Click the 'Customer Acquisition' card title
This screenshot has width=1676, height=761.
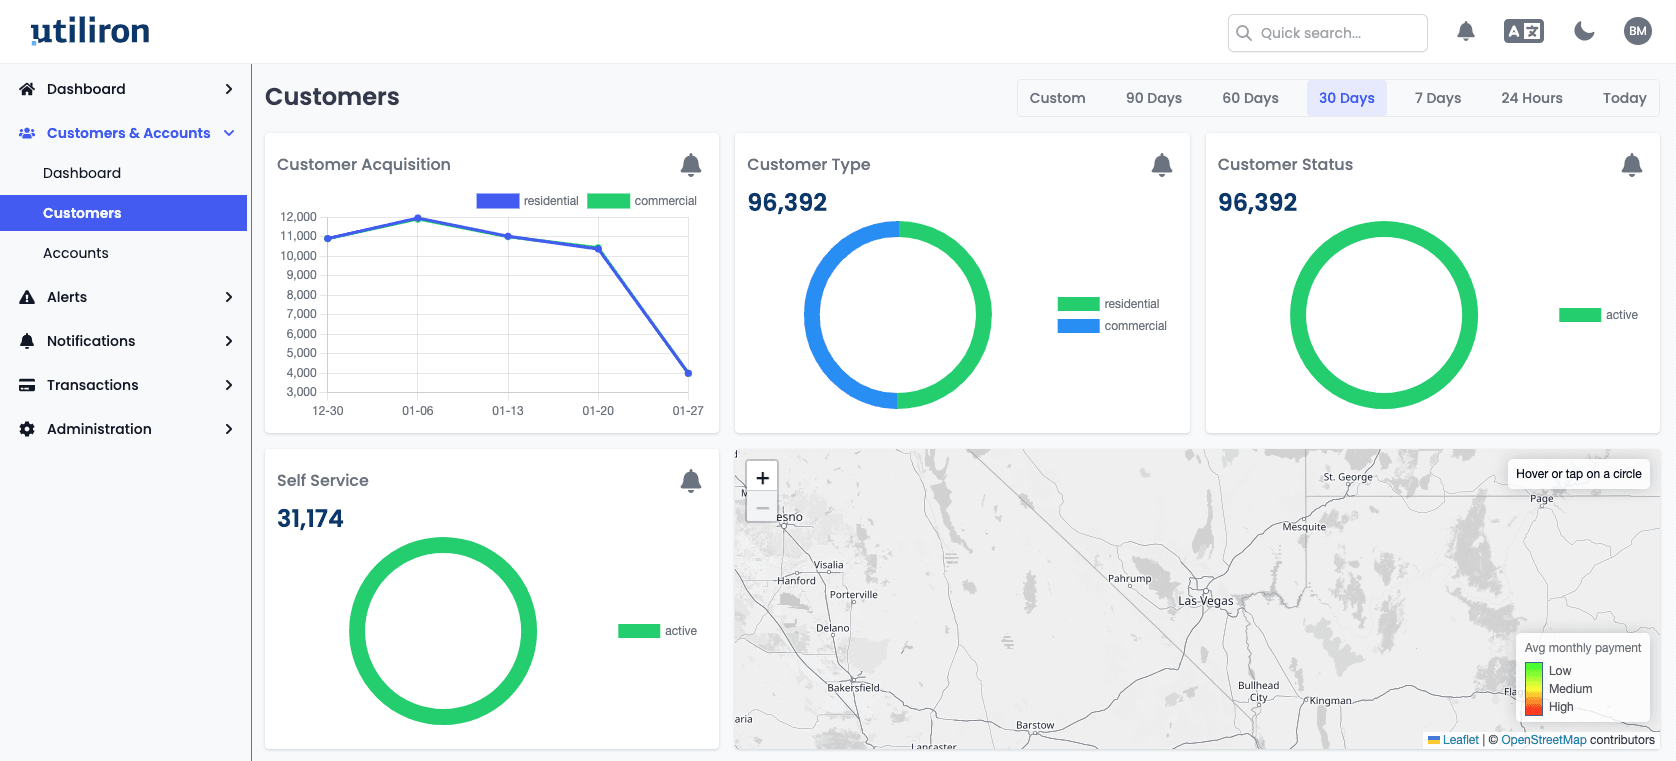click(x=364, y=165)
